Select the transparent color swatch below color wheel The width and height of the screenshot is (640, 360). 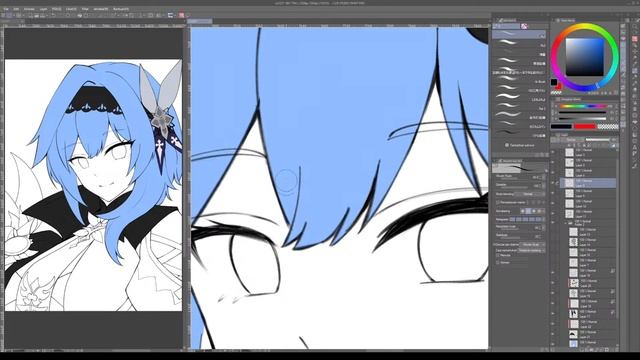tap(556, 93)
